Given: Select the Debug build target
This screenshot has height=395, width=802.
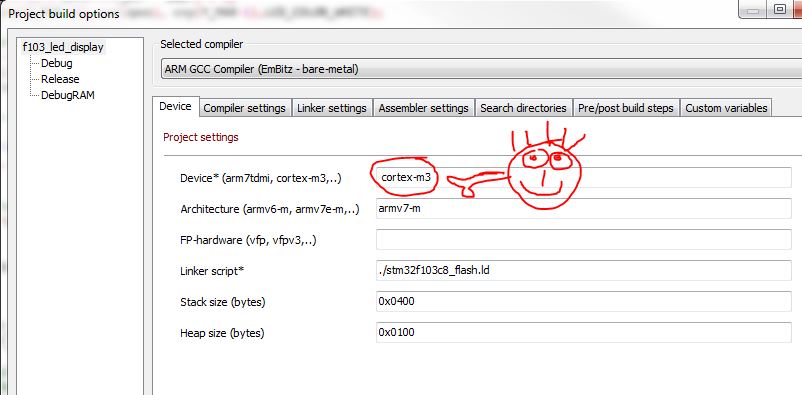Looking at the screenshot, I should click(57, 63).
